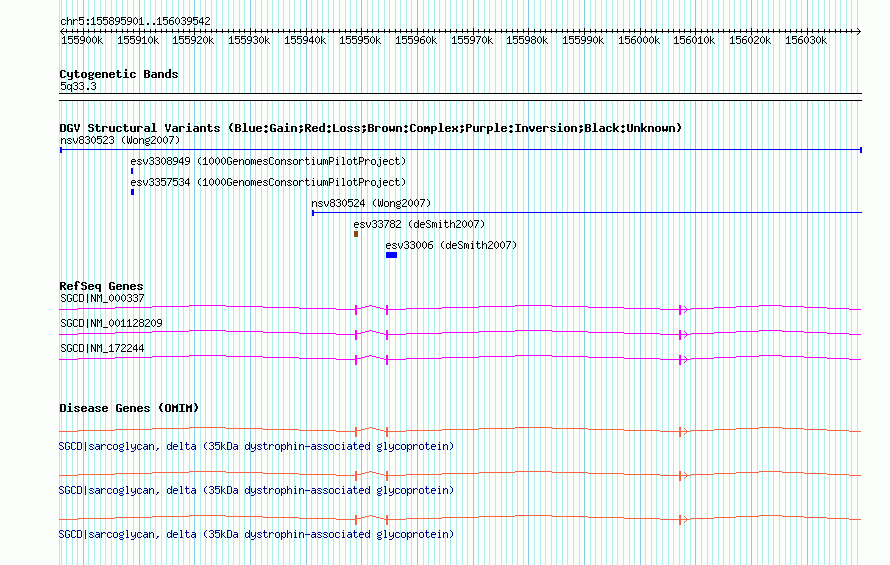The image size is (890, 565).
Task: Select the Disease Genes (OMIM) track title
Action: (129, 408)
